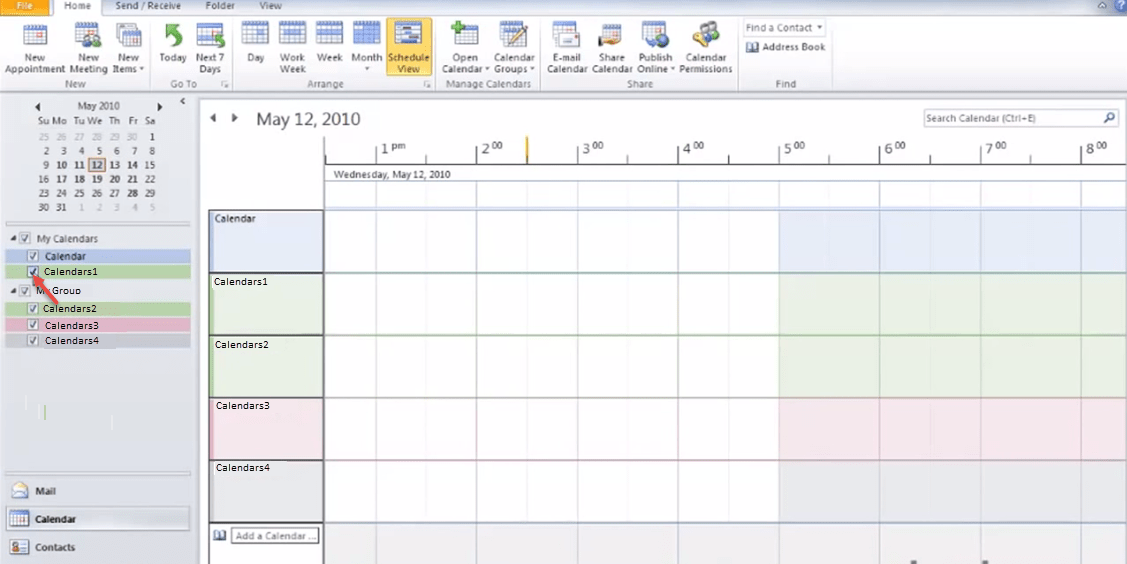Image resolution: width=1127 pixels, height=564 pixels.
Task: Create a New Appointment
Action: click(34, 47)
